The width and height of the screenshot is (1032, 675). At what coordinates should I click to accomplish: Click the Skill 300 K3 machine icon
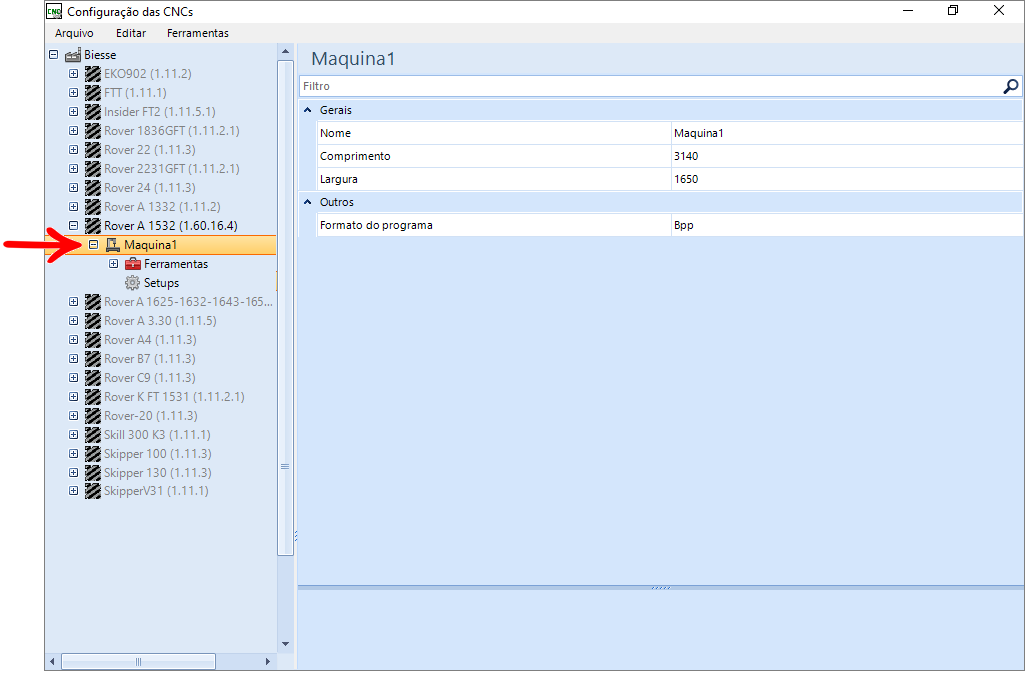pyautogui.click(x=93, y=435)
